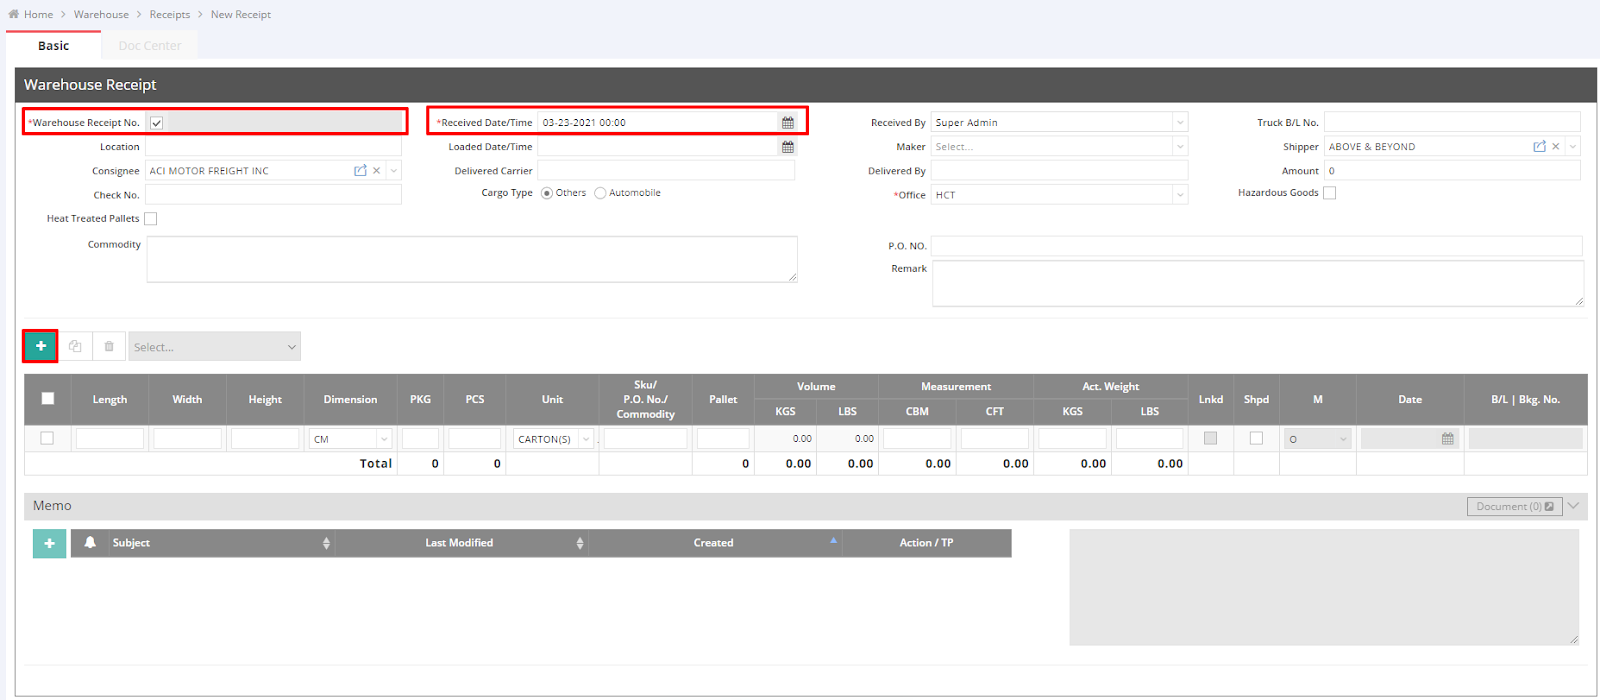Click the Document (0) button

pyautogui.click(x=1514, y=507)
